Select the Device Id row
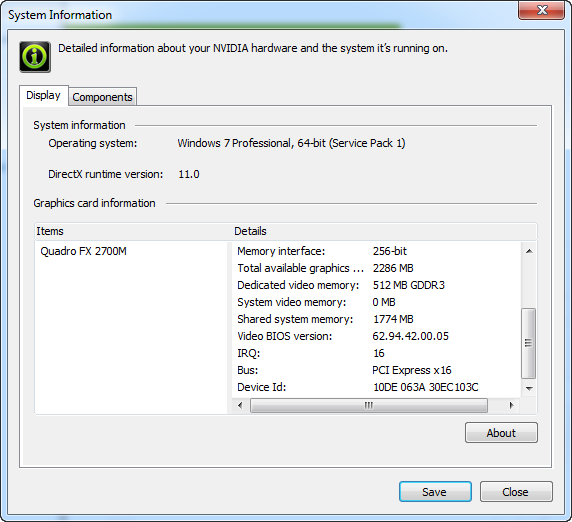Image resolution: width=572 pixels, height=522 pixels. click(x=376, y=387)
